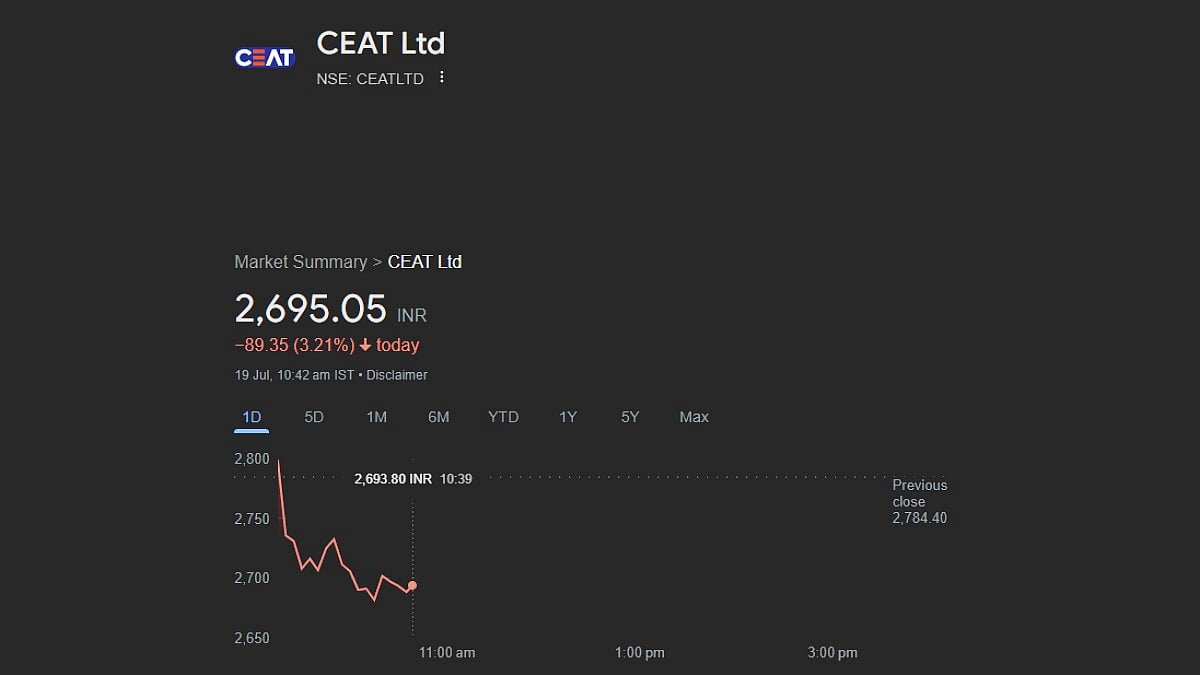The width and height of the screenshot is (1200, 675).
Task: Click the 1:00 pm time axis label
Action: 640,653
